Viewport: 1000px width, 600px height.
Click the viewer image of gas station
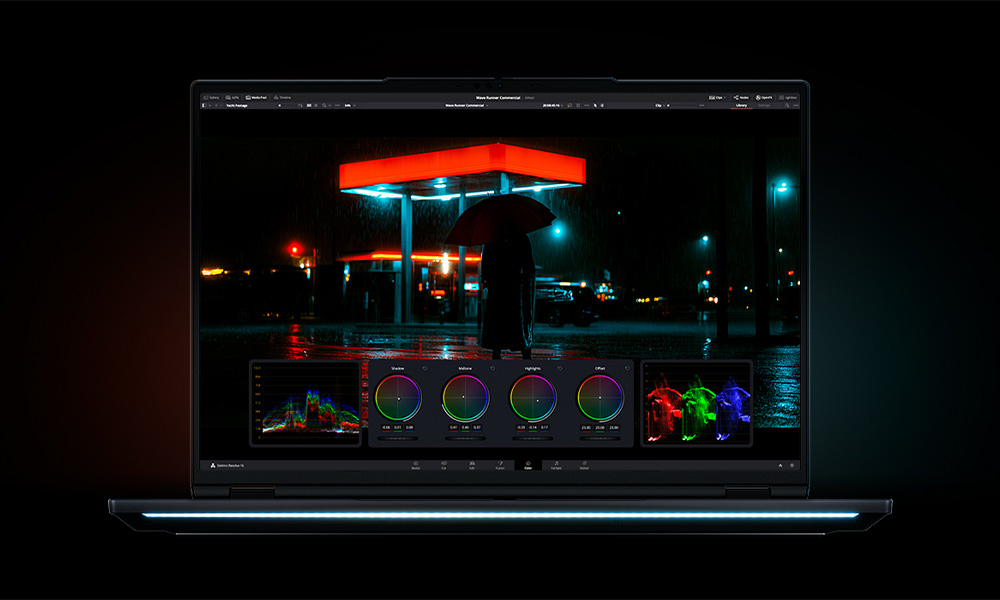click(500, 249)
